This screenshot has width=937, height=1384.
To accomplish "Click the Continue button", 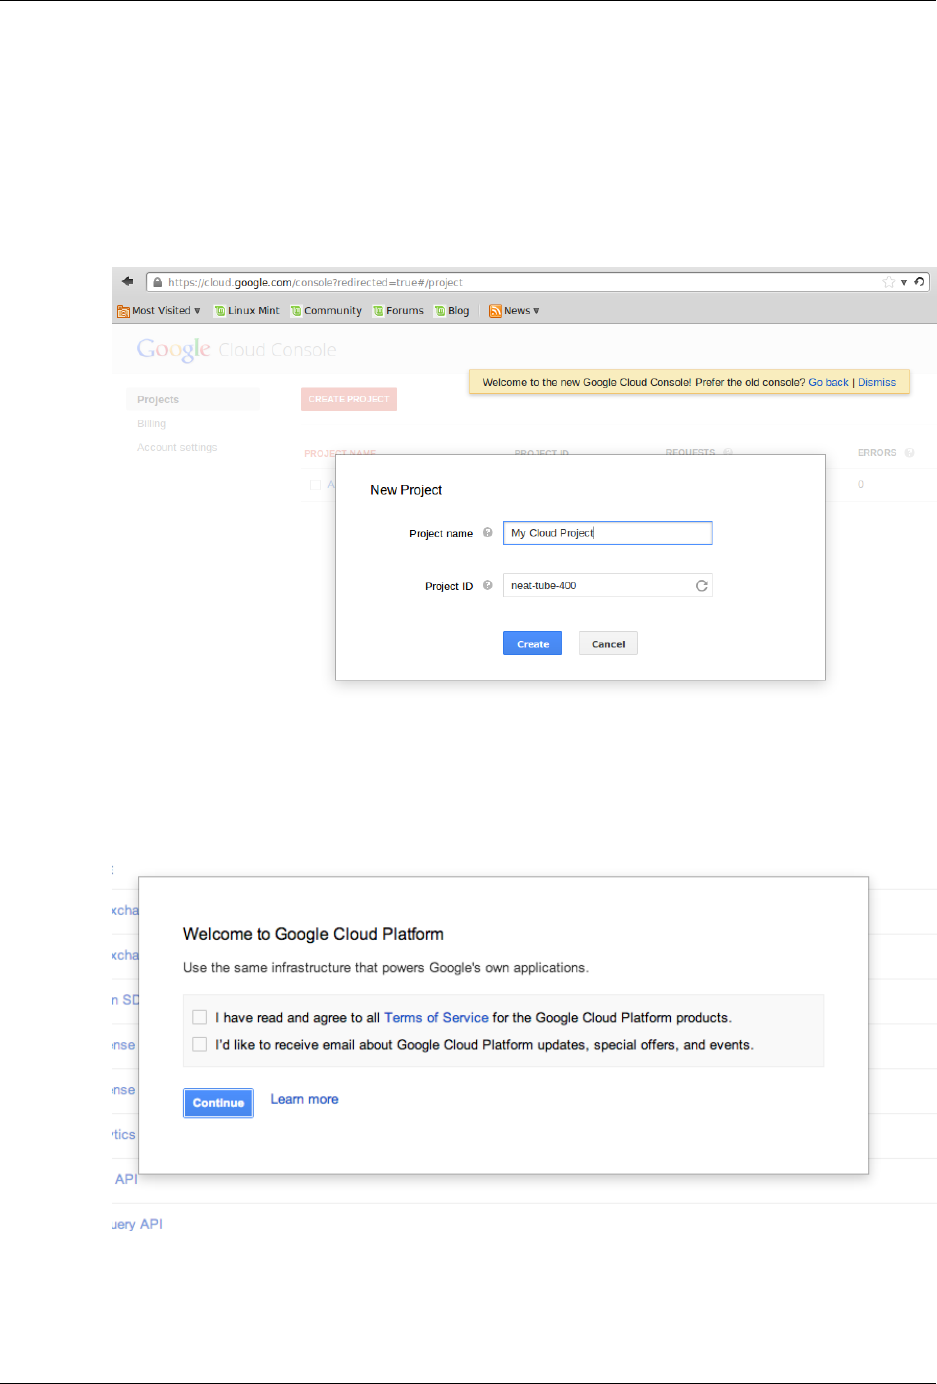I will pyautogui.click(x=218, y=1103).
